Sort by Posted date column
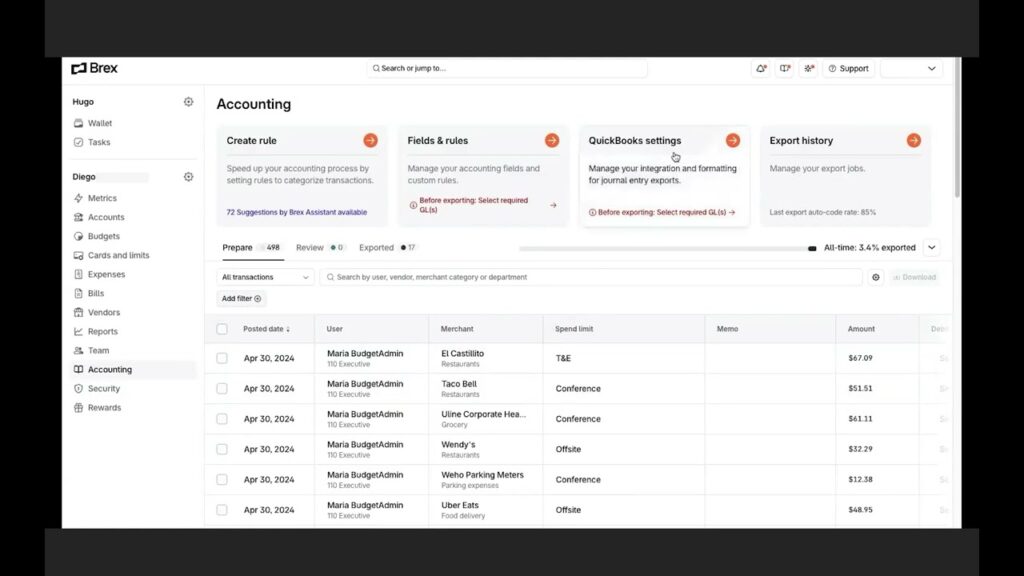Viewport: 1024px width, 576px height. pyautogui.click(x=266, y=329)
